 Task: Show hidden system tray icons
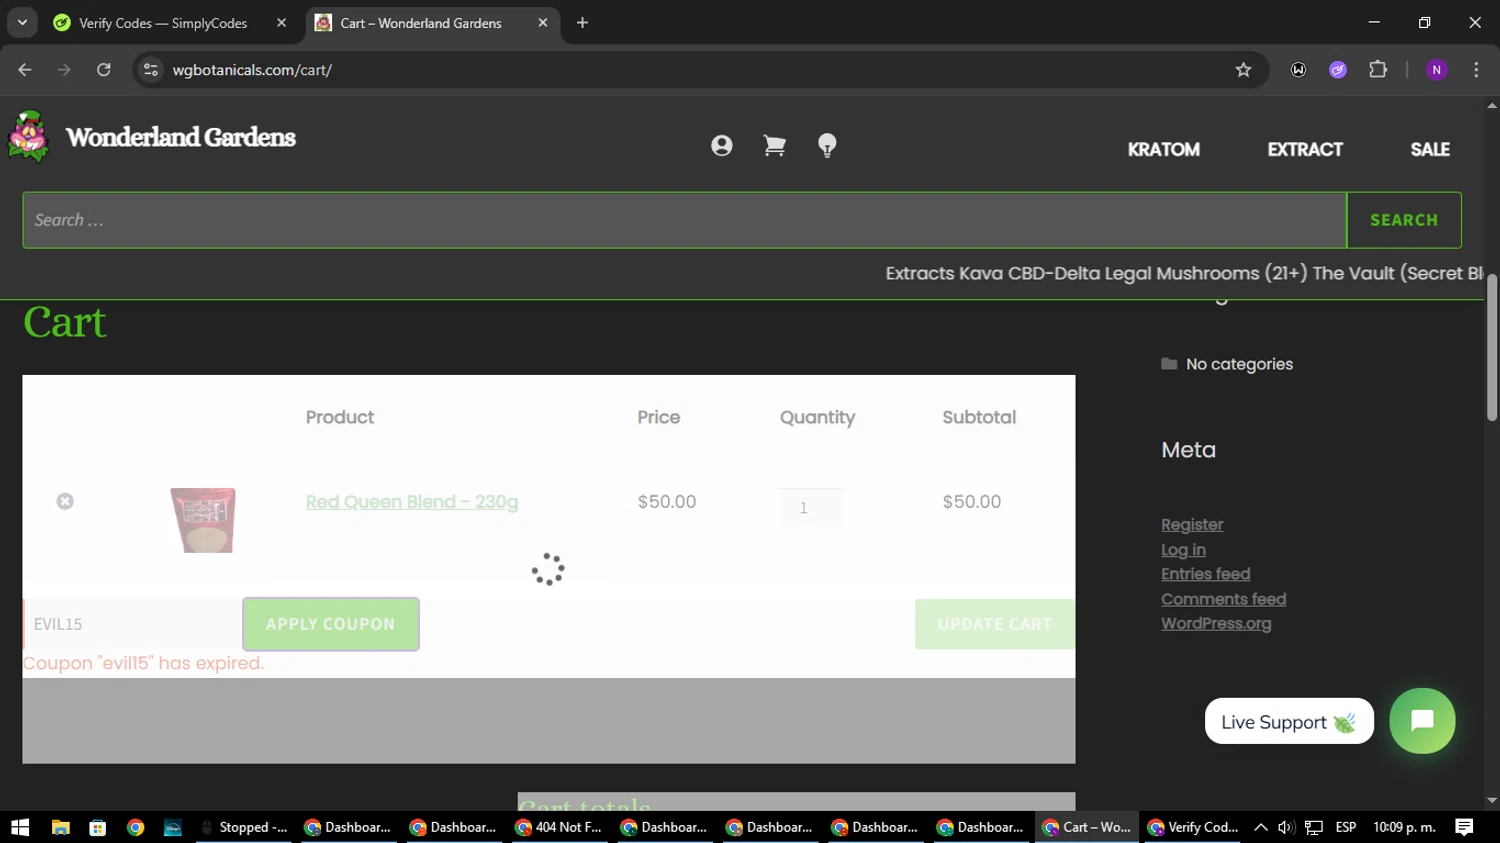1260,827
